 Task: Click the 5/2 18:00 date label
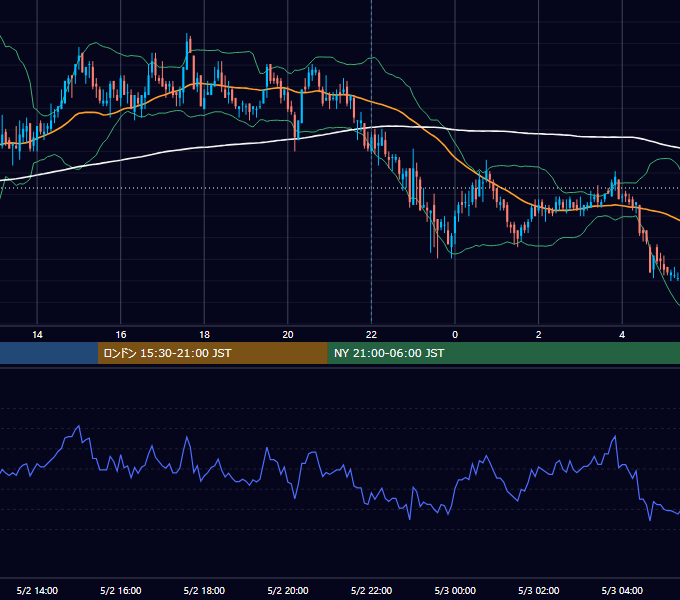coord(204,590)
